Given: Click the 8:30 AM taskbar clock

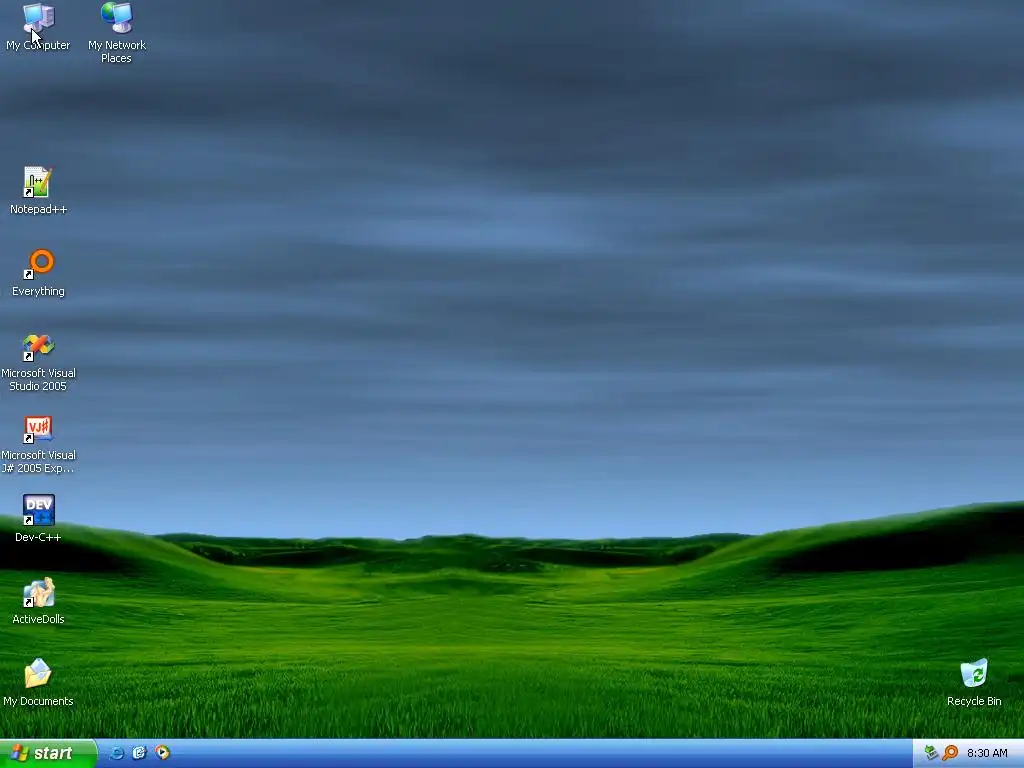Looking at the screenshot, I should [x=987, y=753].
